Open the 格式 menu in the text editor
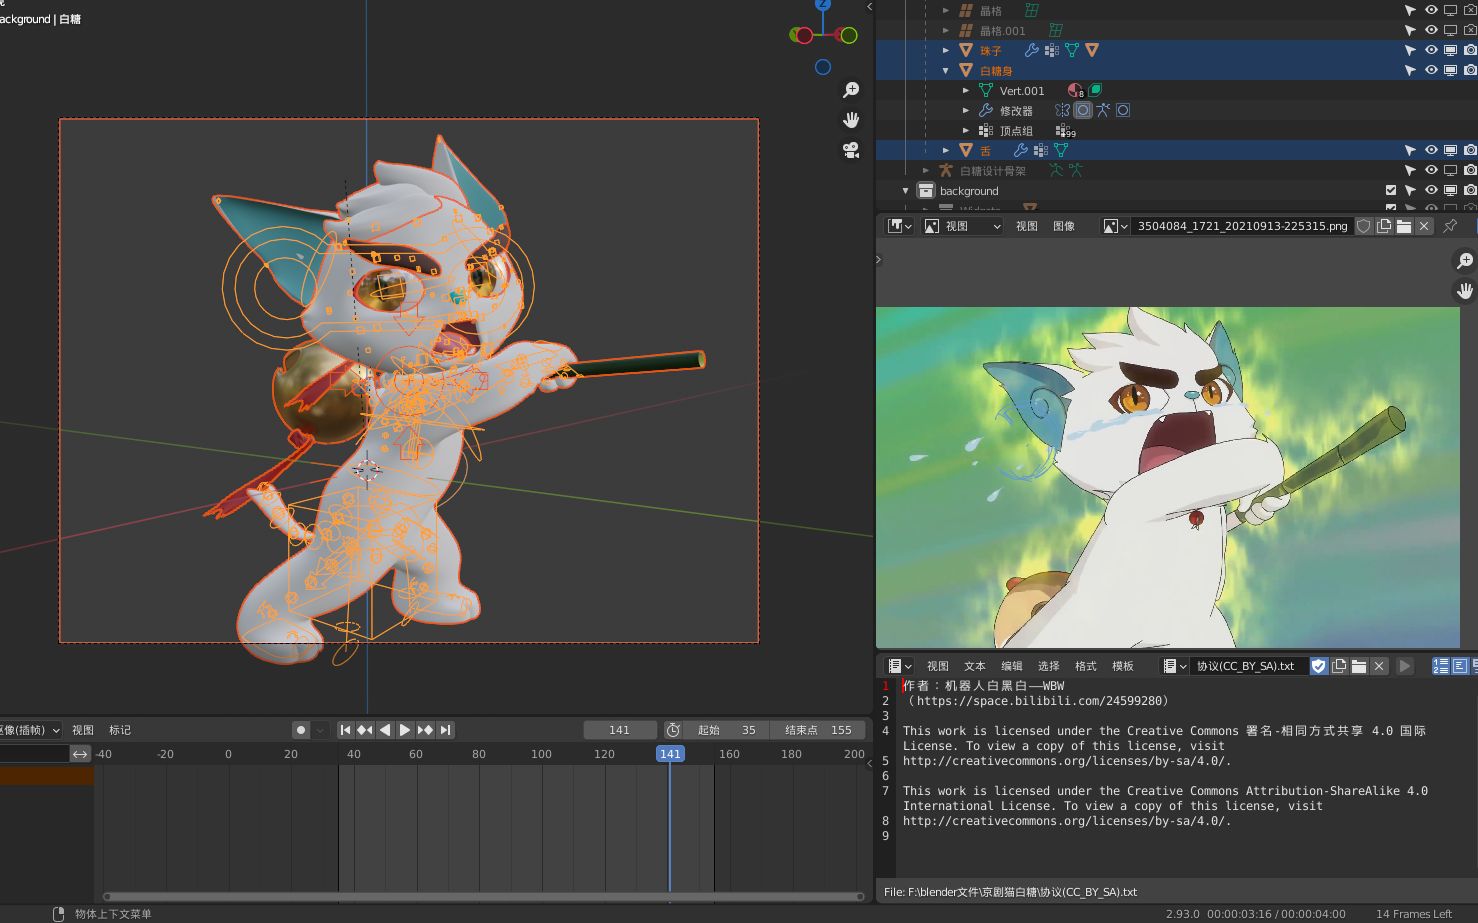The width and height of the screenshot is (1478, 923). pos(1085,665)
